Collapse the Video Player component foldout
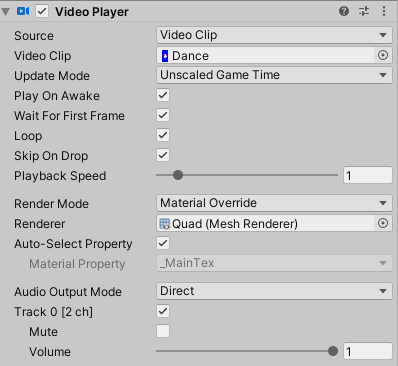 [5, 12]
